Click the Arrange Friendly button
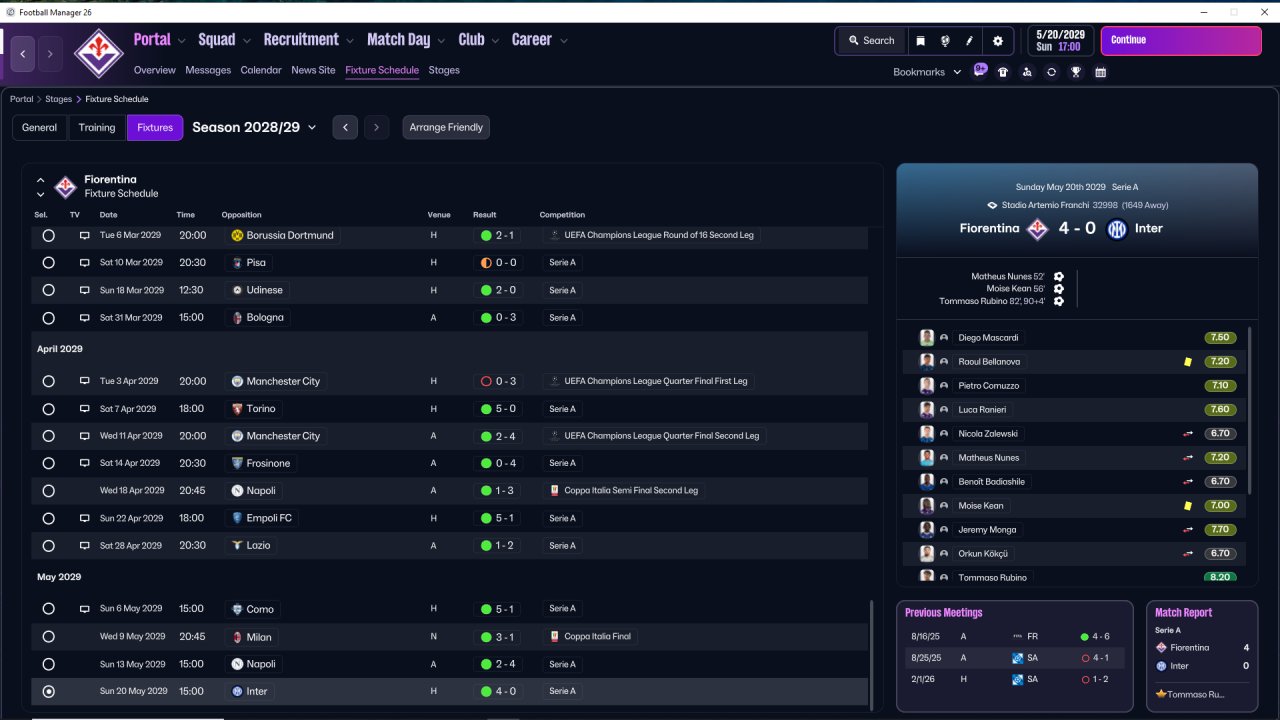This screenshot has width=1280, height=720. point(446,127)
